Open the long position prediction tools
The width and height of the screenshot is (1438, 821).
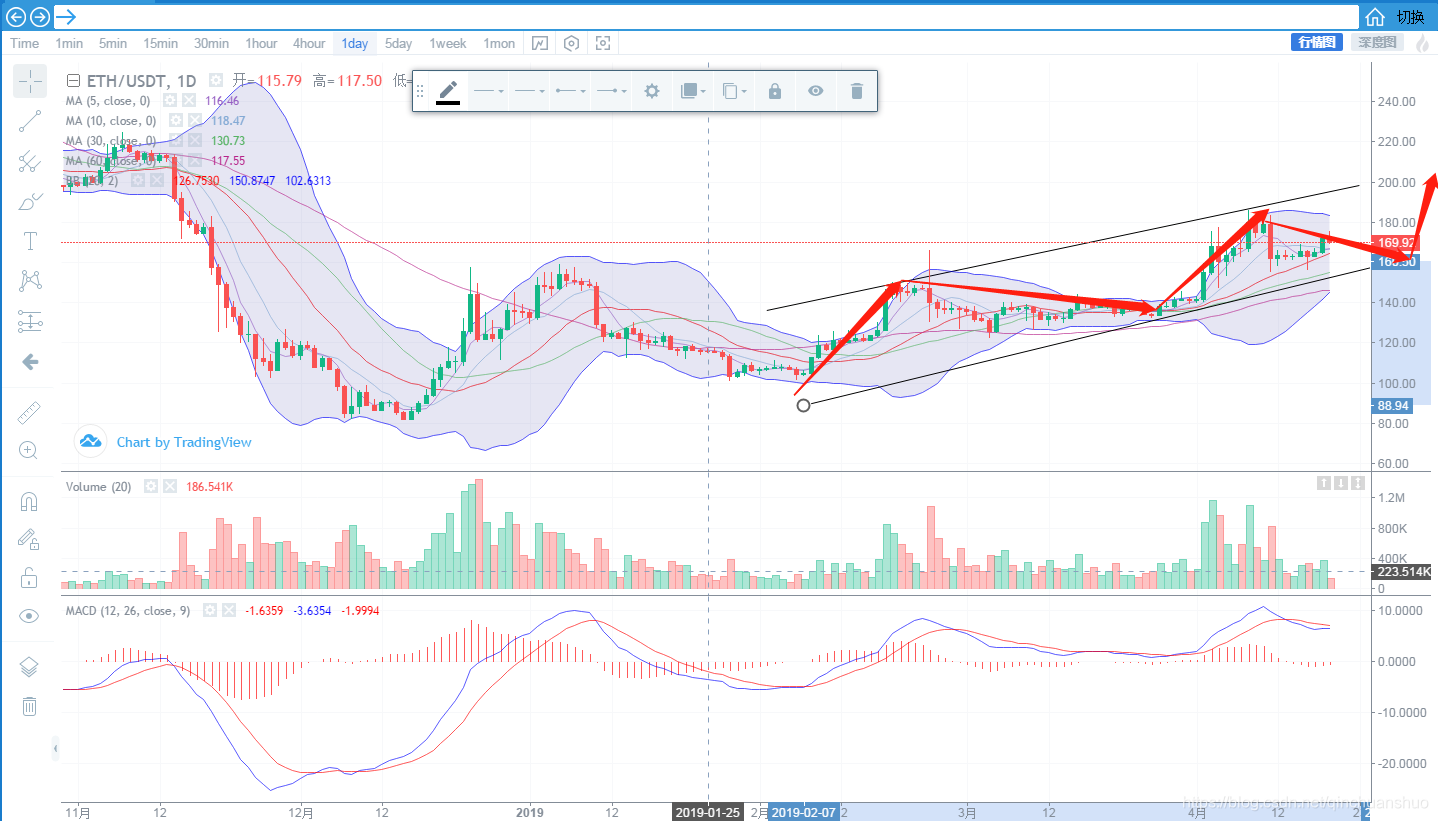click(x=30, y=321)
